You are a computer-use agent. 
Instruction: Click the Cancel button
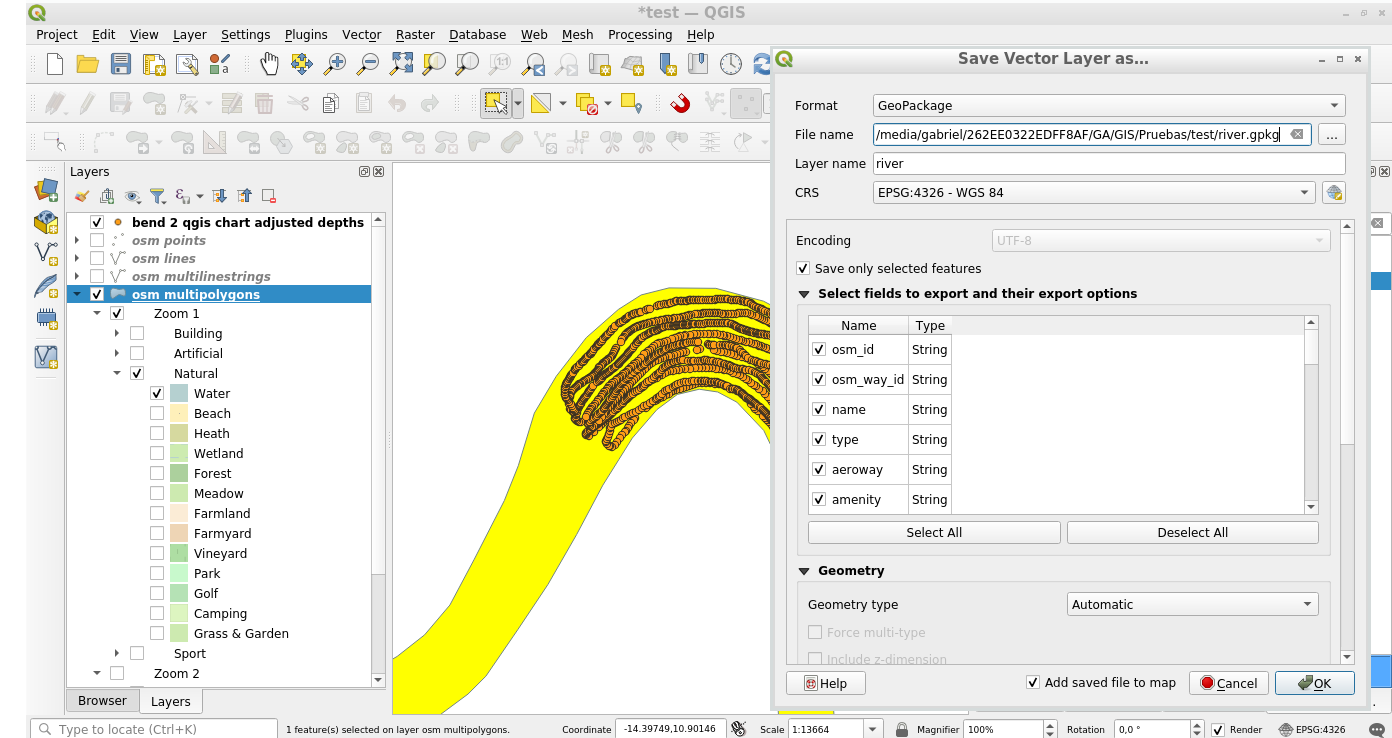point(1229,683)
